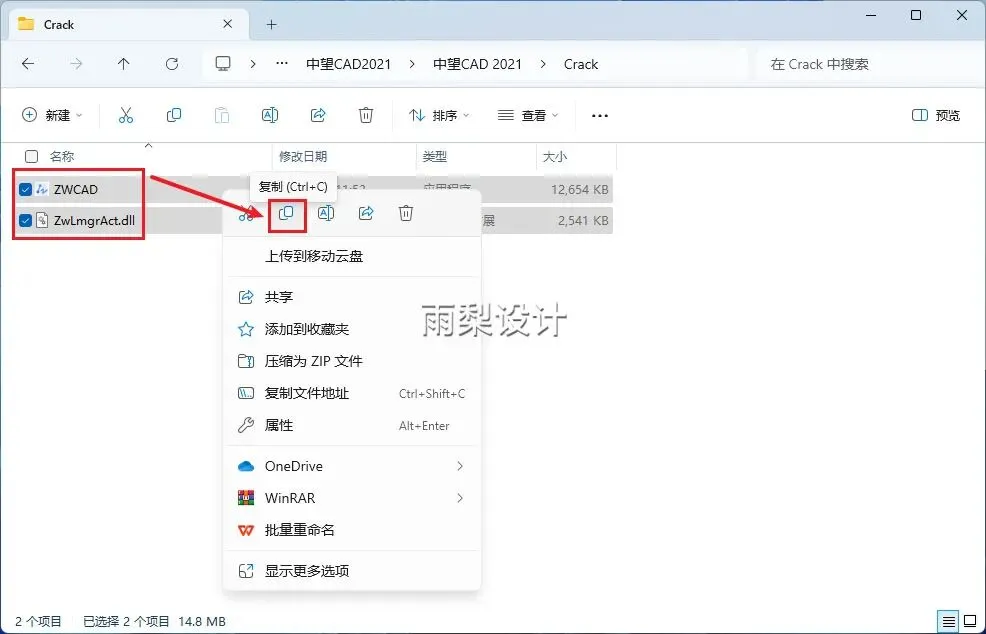Image resolution: width=986 pixels, height=634 pixels.
Task: Toggle the select-all checkbox in header
Action: (31, 157)
